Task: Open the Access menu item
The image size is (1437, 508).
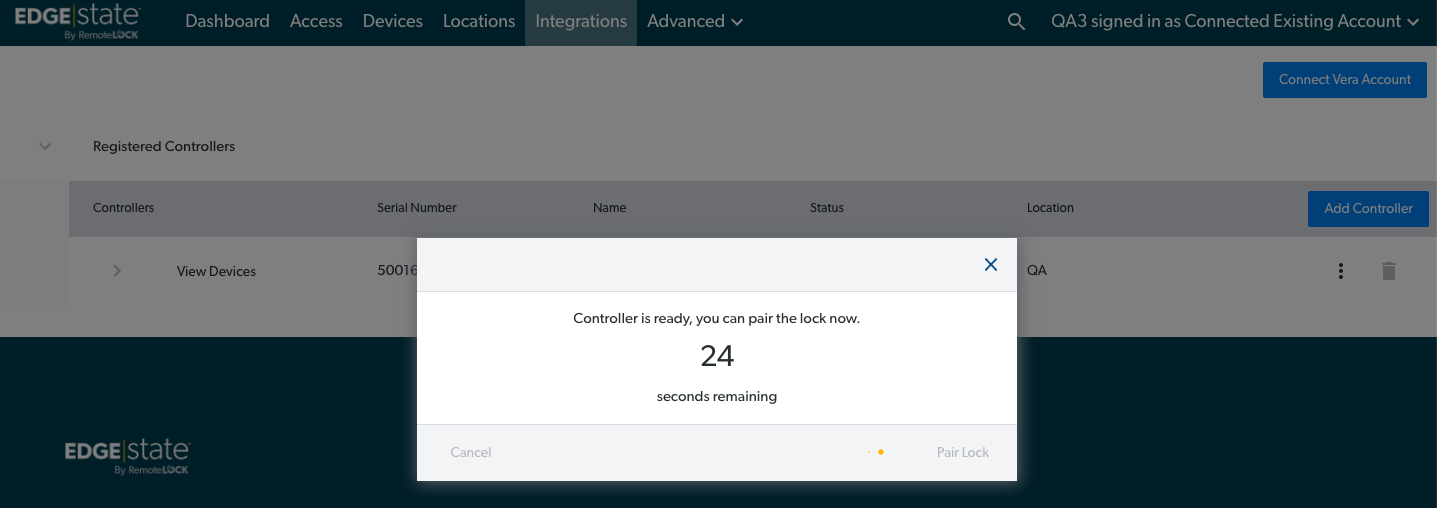Action: [316, 22]
